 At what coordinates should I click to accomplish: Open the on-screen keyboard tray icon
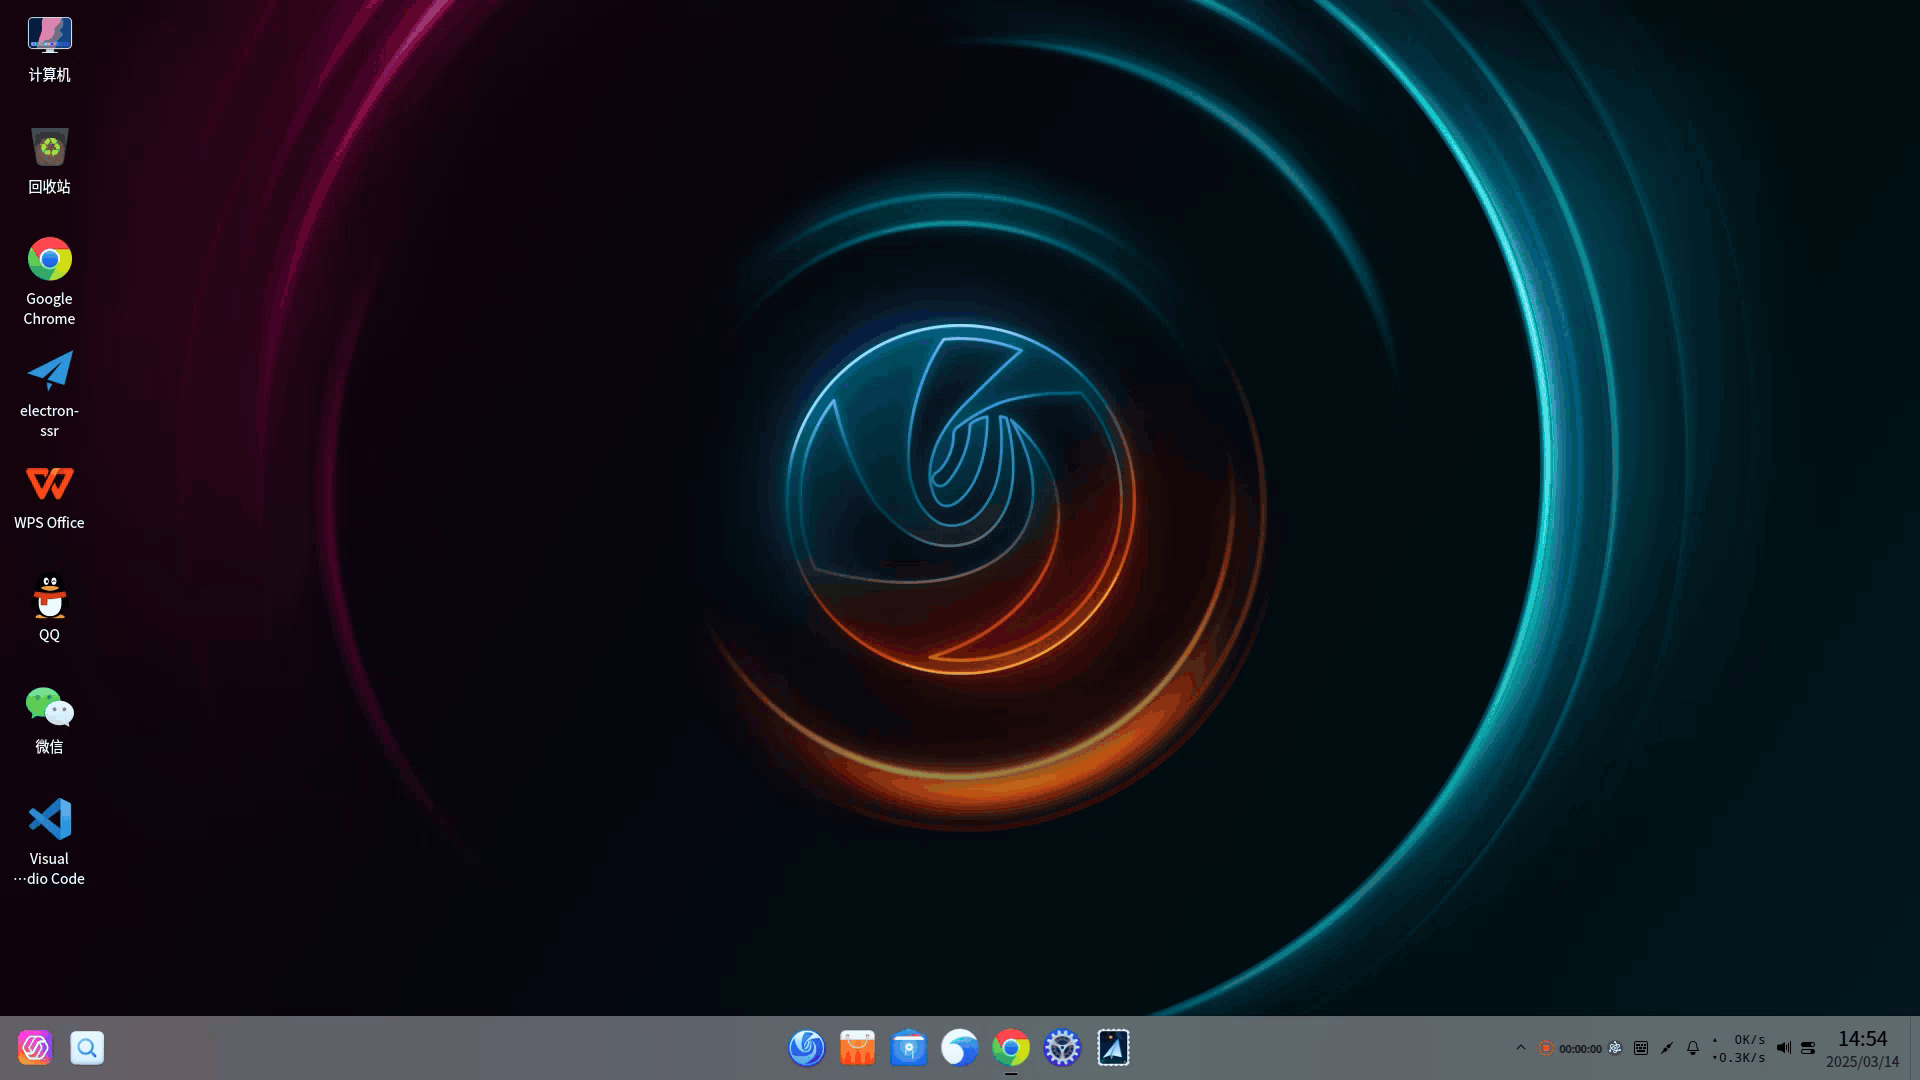pos(1641,1048)
